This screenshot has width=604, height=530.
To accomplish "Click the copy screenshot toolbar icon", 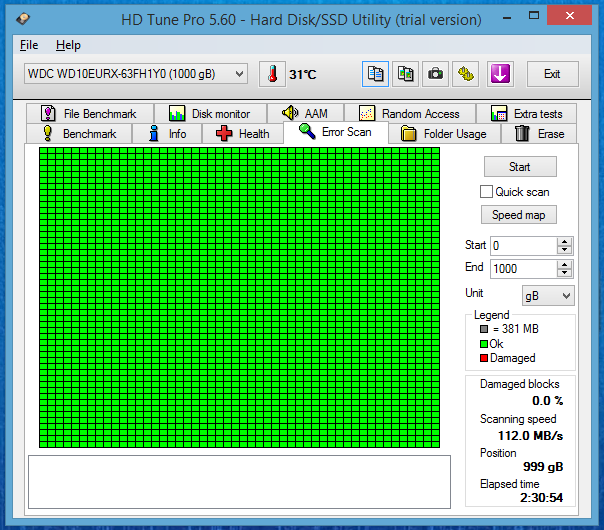I will [x=405, y=74].
